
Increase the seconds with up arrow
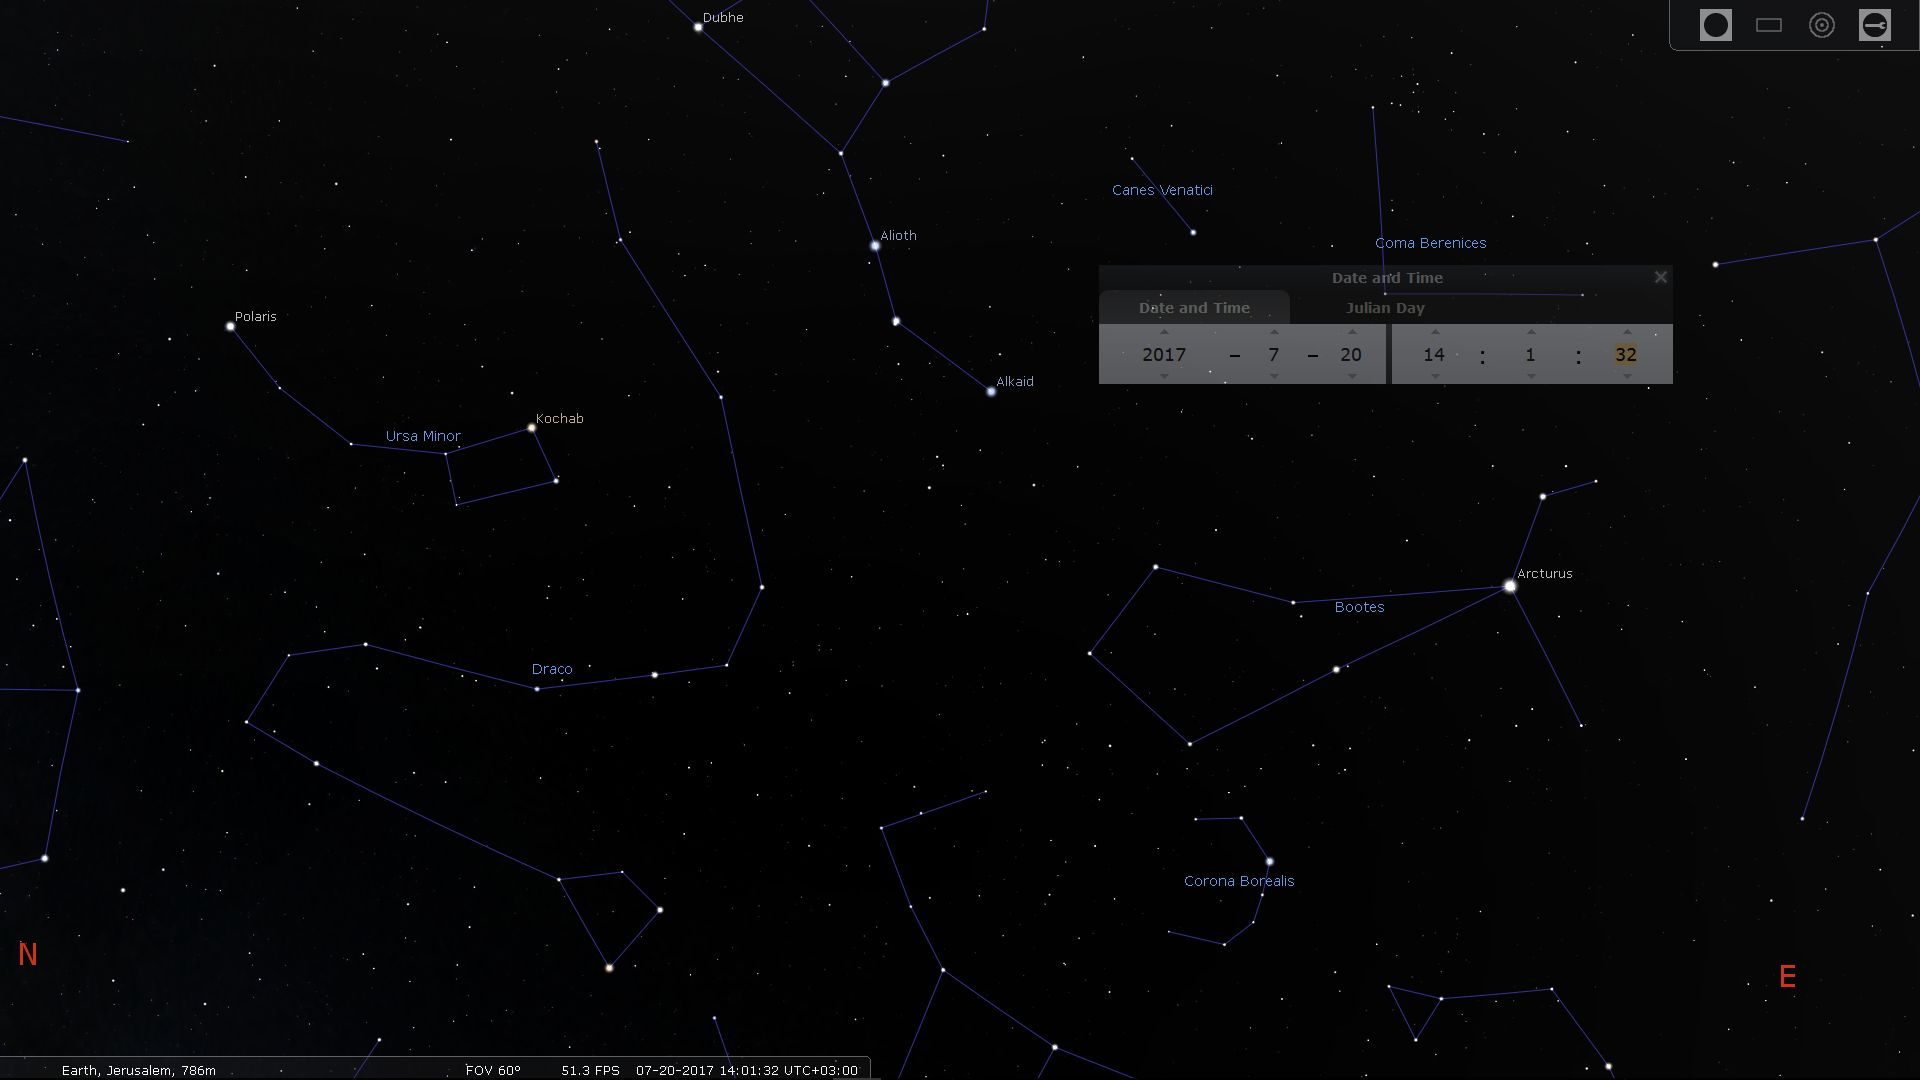click(1627, 332)
